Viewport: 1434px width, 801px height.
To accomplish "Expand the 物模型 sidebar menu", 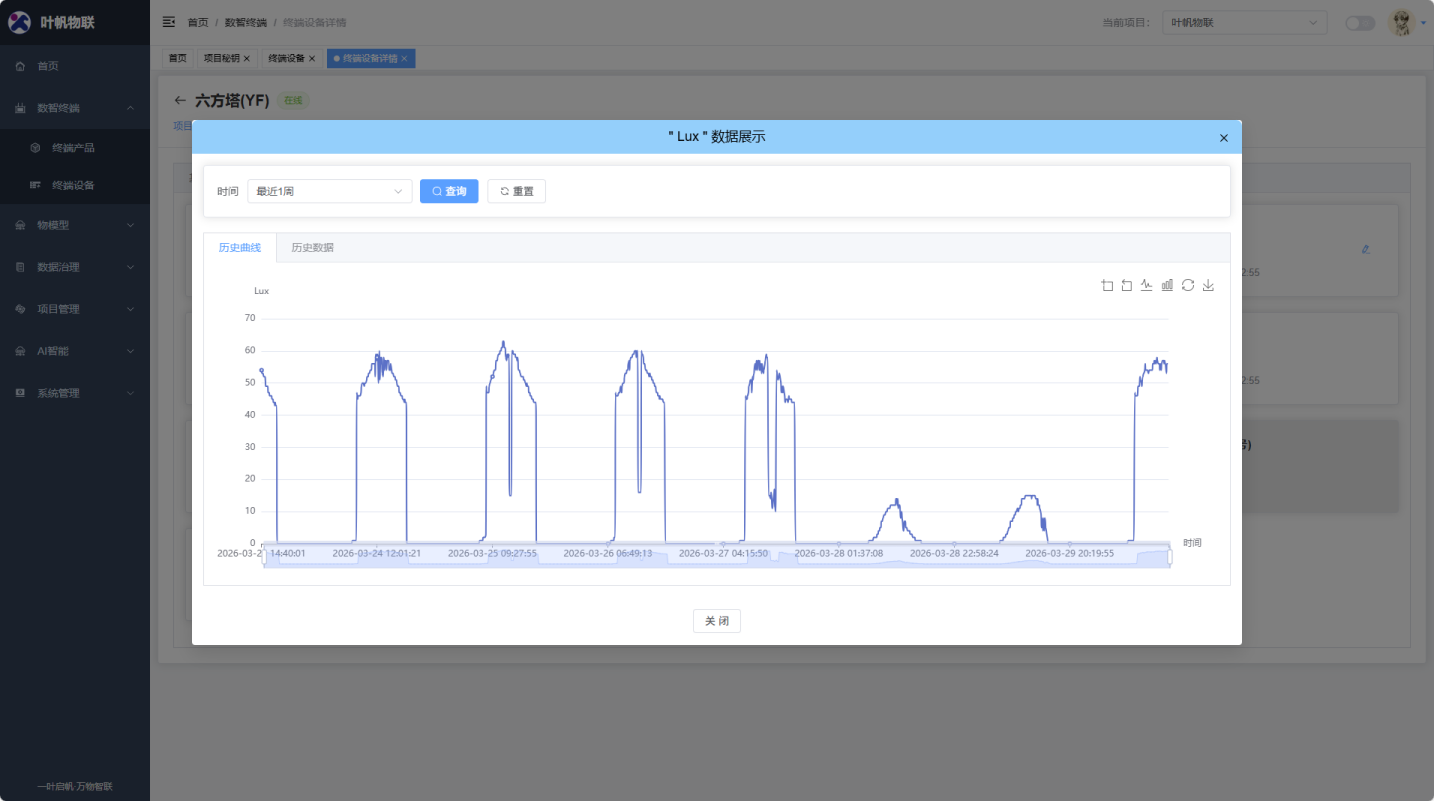I will click(75, 225).
